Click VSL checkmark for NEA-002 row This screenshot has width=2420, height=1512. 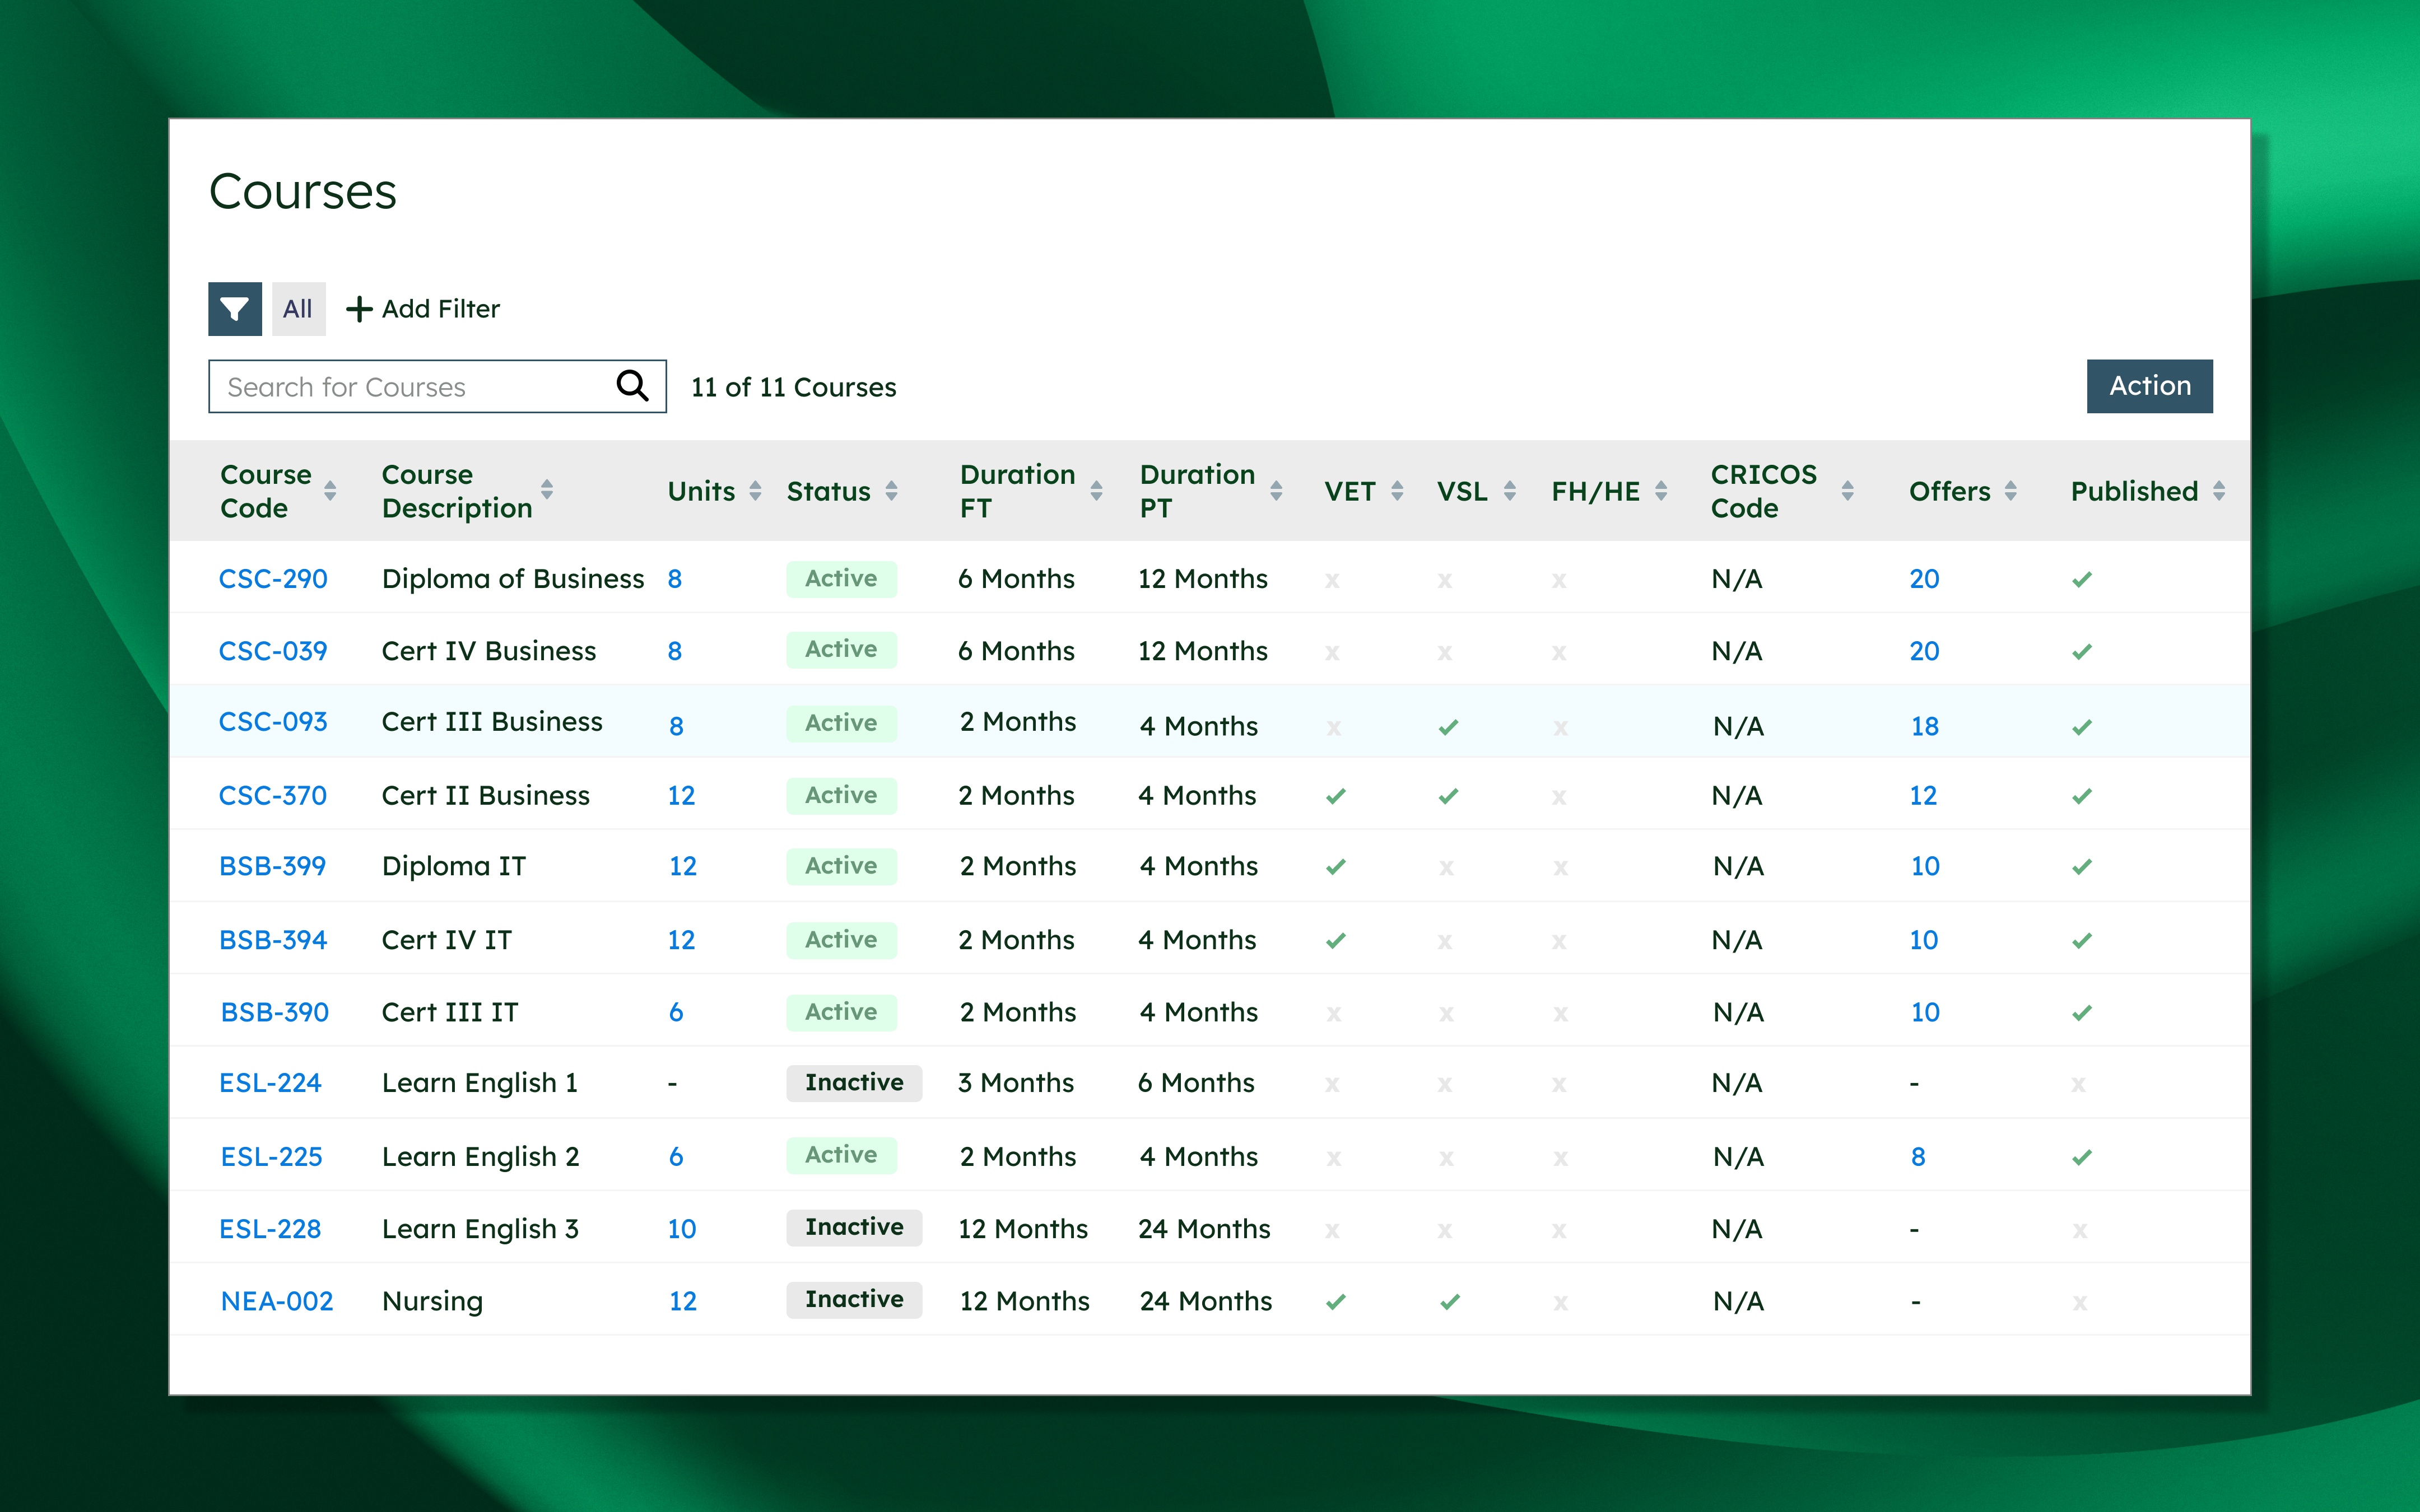(x=1450, y=1302)
